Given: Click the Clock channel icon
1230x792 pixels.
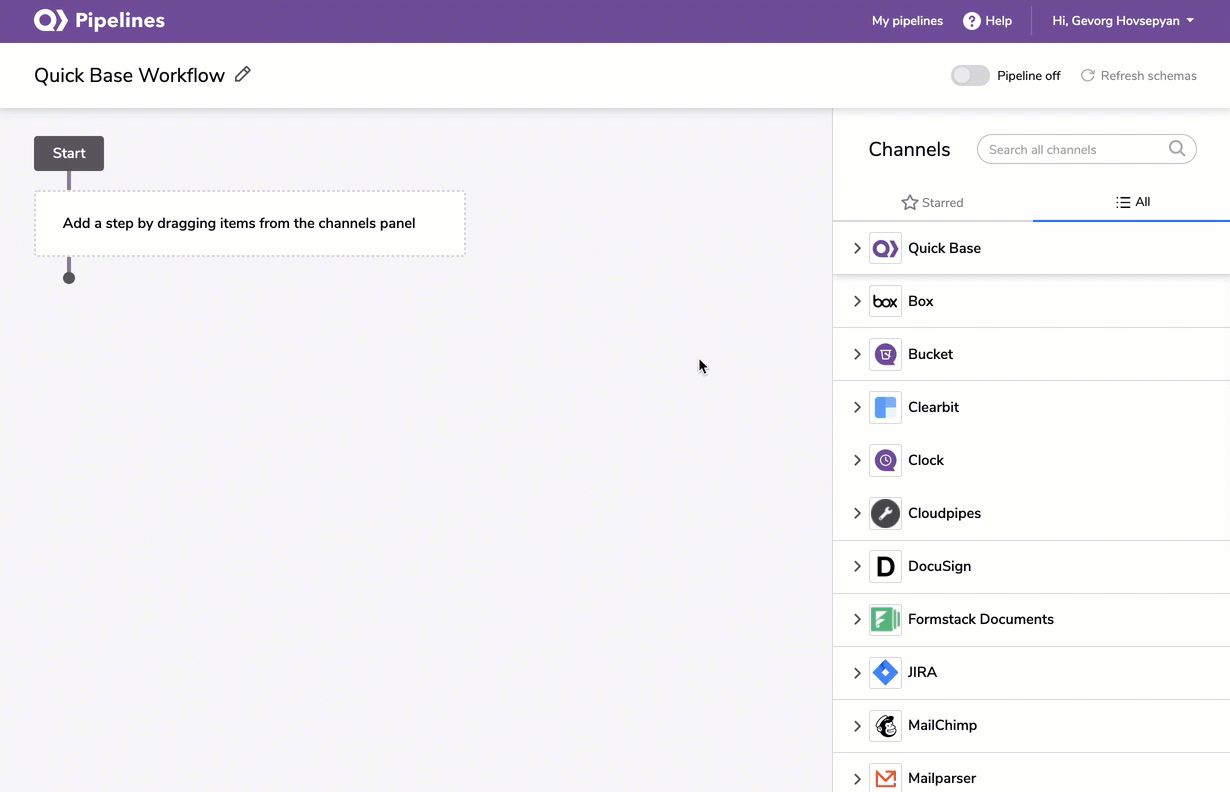Looking at the screenshot, I should point(885,460).
